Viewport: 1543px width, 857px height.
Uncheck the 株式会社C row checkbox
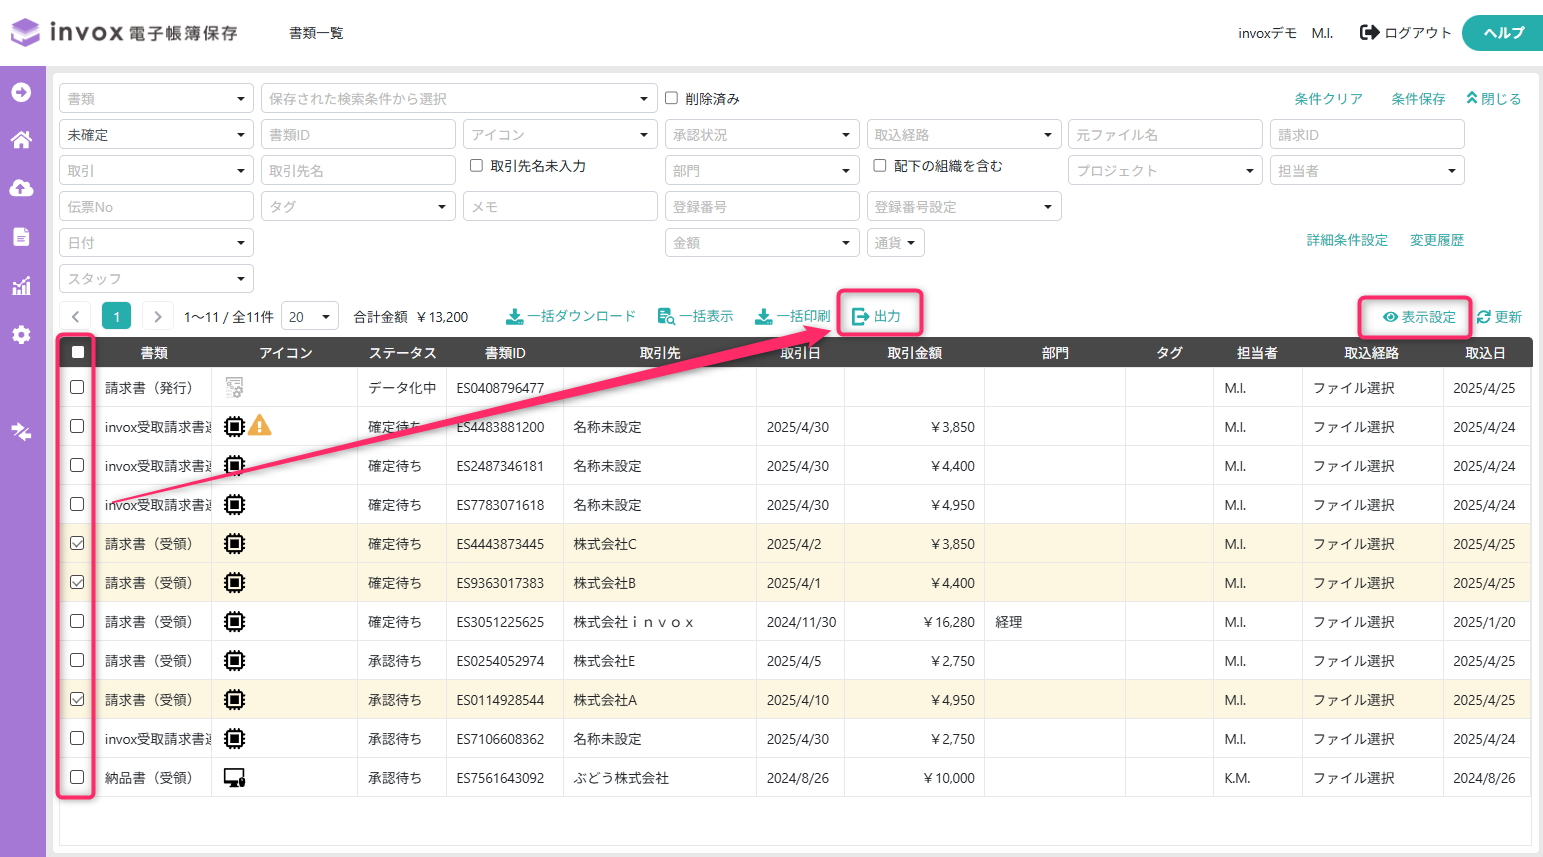[x=77, y=543]
